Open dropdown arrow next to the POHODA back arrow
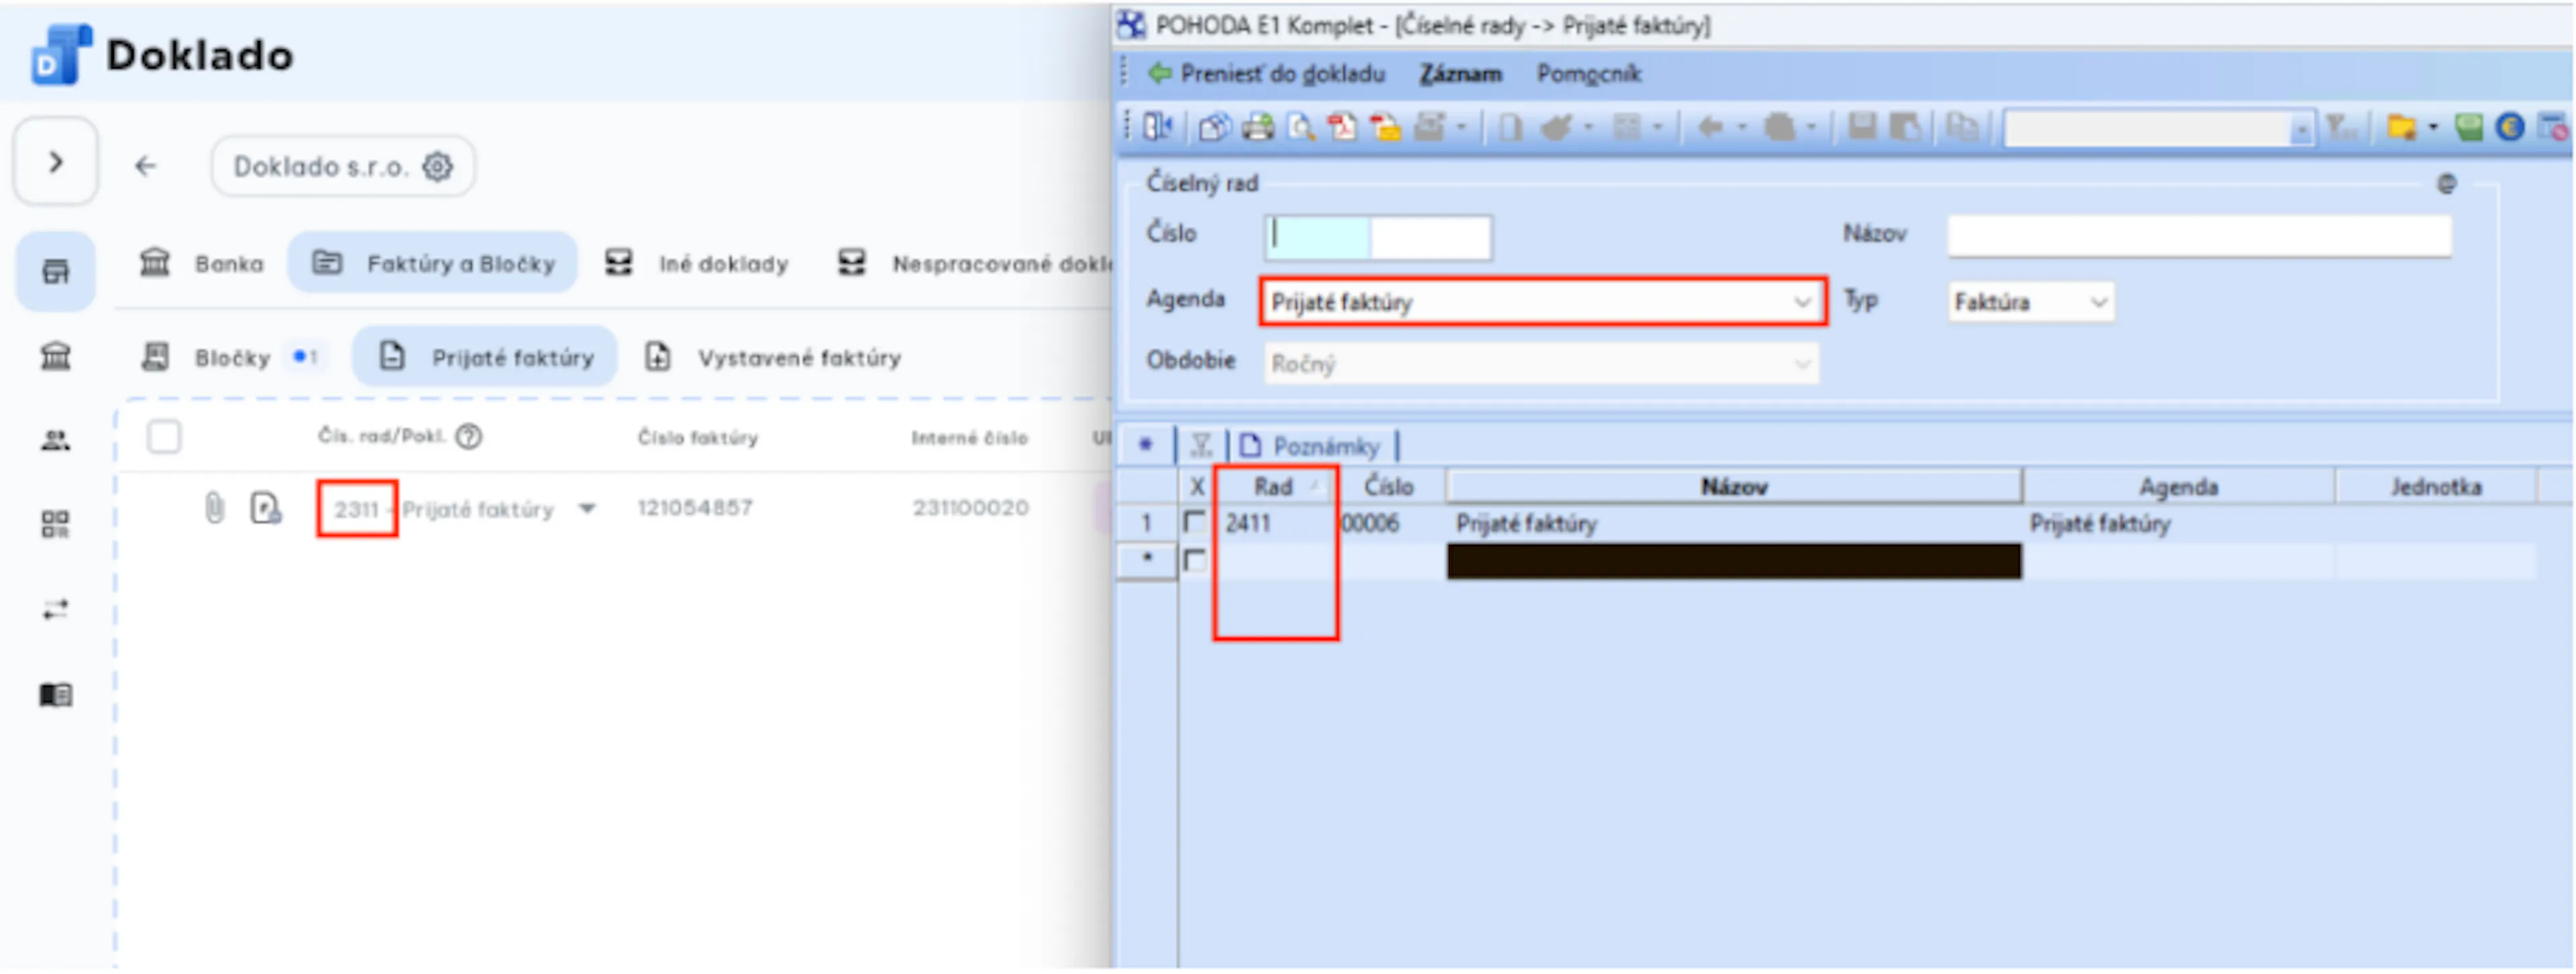Image resolution: width=2576 pixels, height=974 pixels. coord(1741,128)
